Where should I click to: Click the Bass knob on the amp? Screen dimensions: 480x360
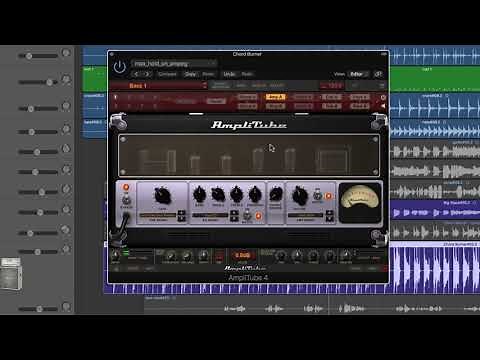(x=199, y=194)
